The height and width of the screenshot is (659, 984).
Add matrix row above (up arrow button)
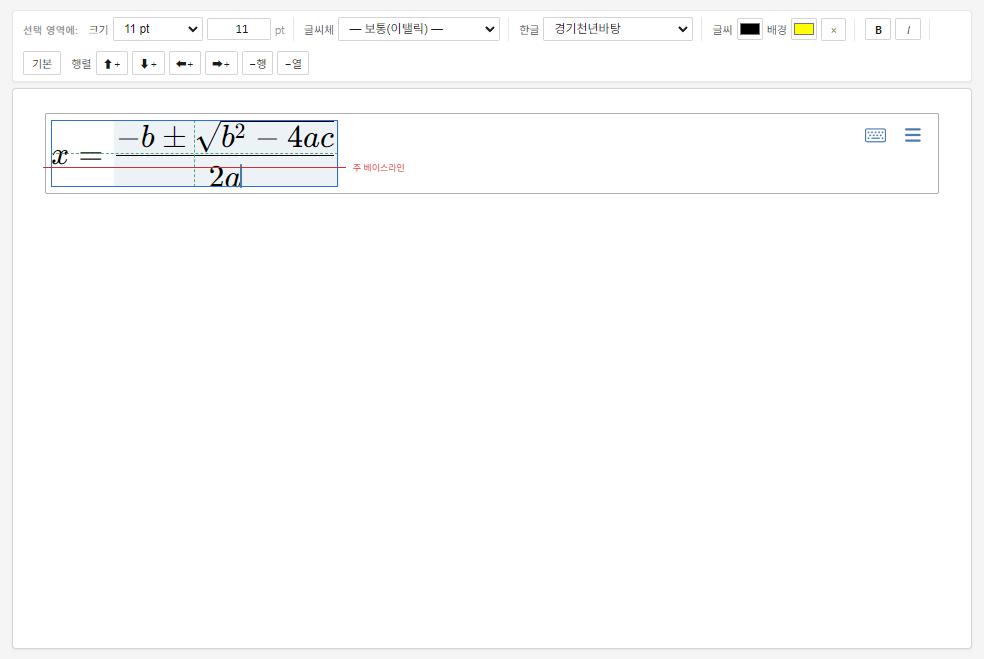[112, 63]
